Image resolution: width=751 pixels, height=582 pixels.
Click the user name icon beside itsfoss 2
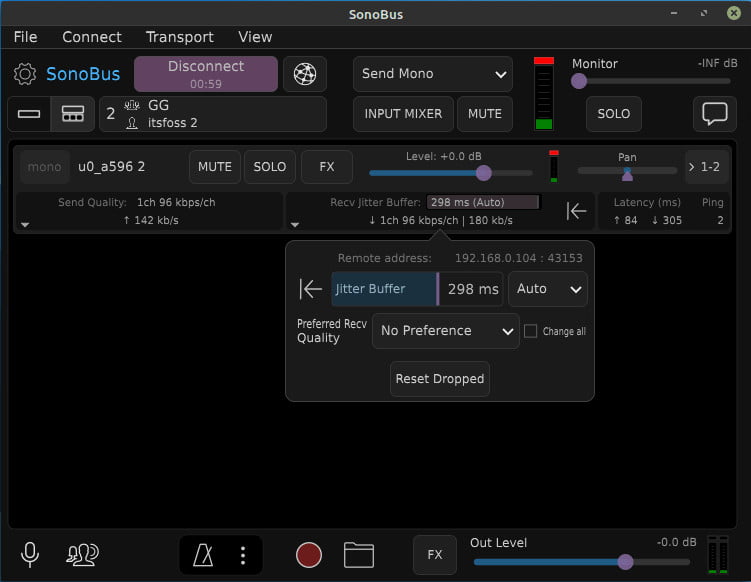(x=132, y=123)
